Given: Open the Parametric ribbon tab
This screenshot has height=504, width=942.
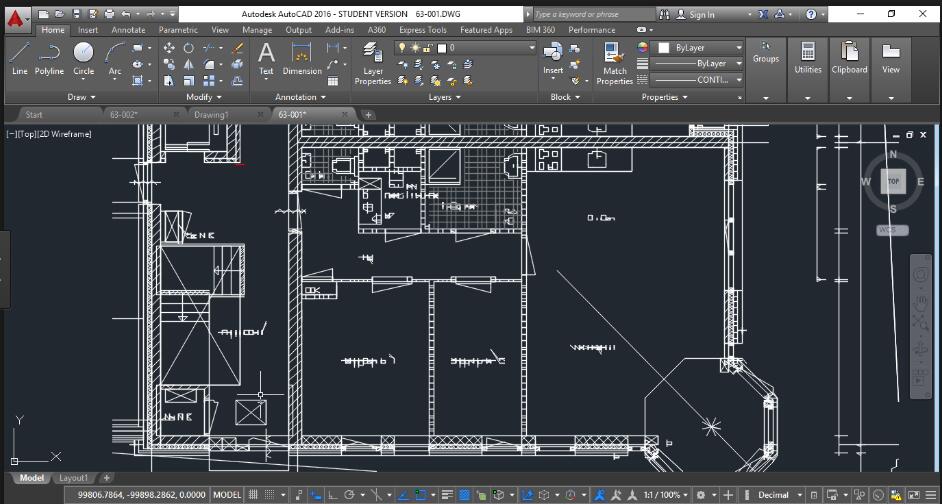Looking at the screenshot, I should point(178,29).
